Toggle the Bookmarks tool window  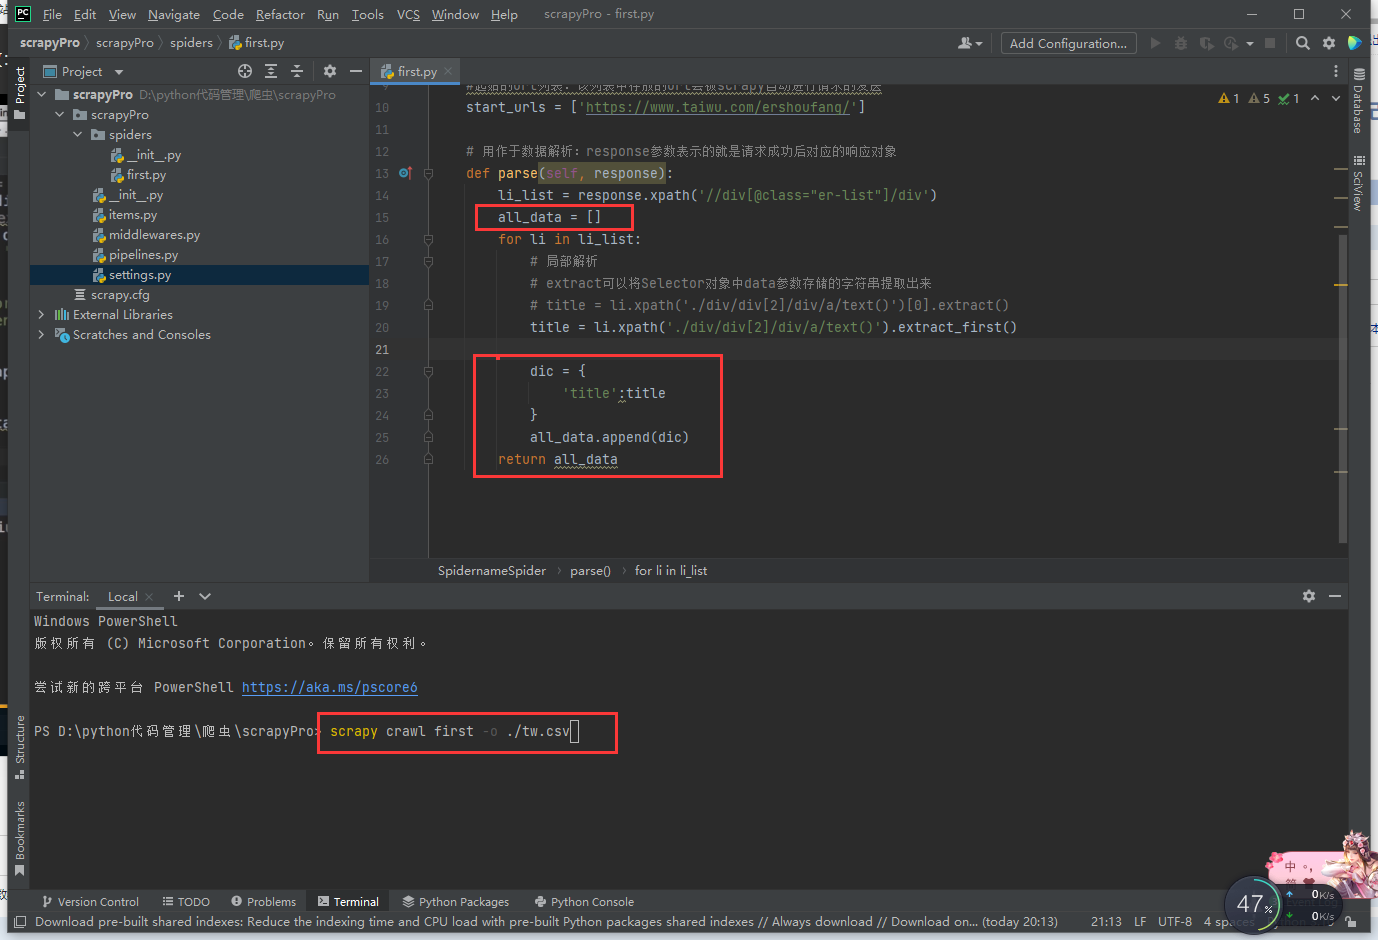20,838
